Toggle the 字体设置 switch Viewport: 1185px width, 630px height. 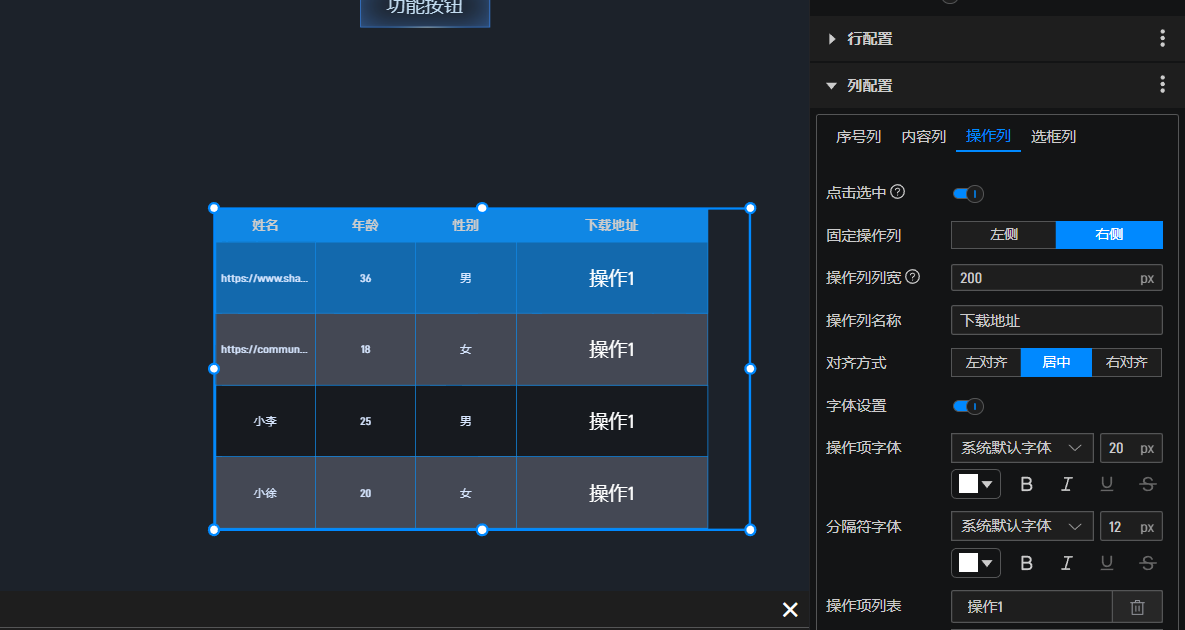coord(968,406)
